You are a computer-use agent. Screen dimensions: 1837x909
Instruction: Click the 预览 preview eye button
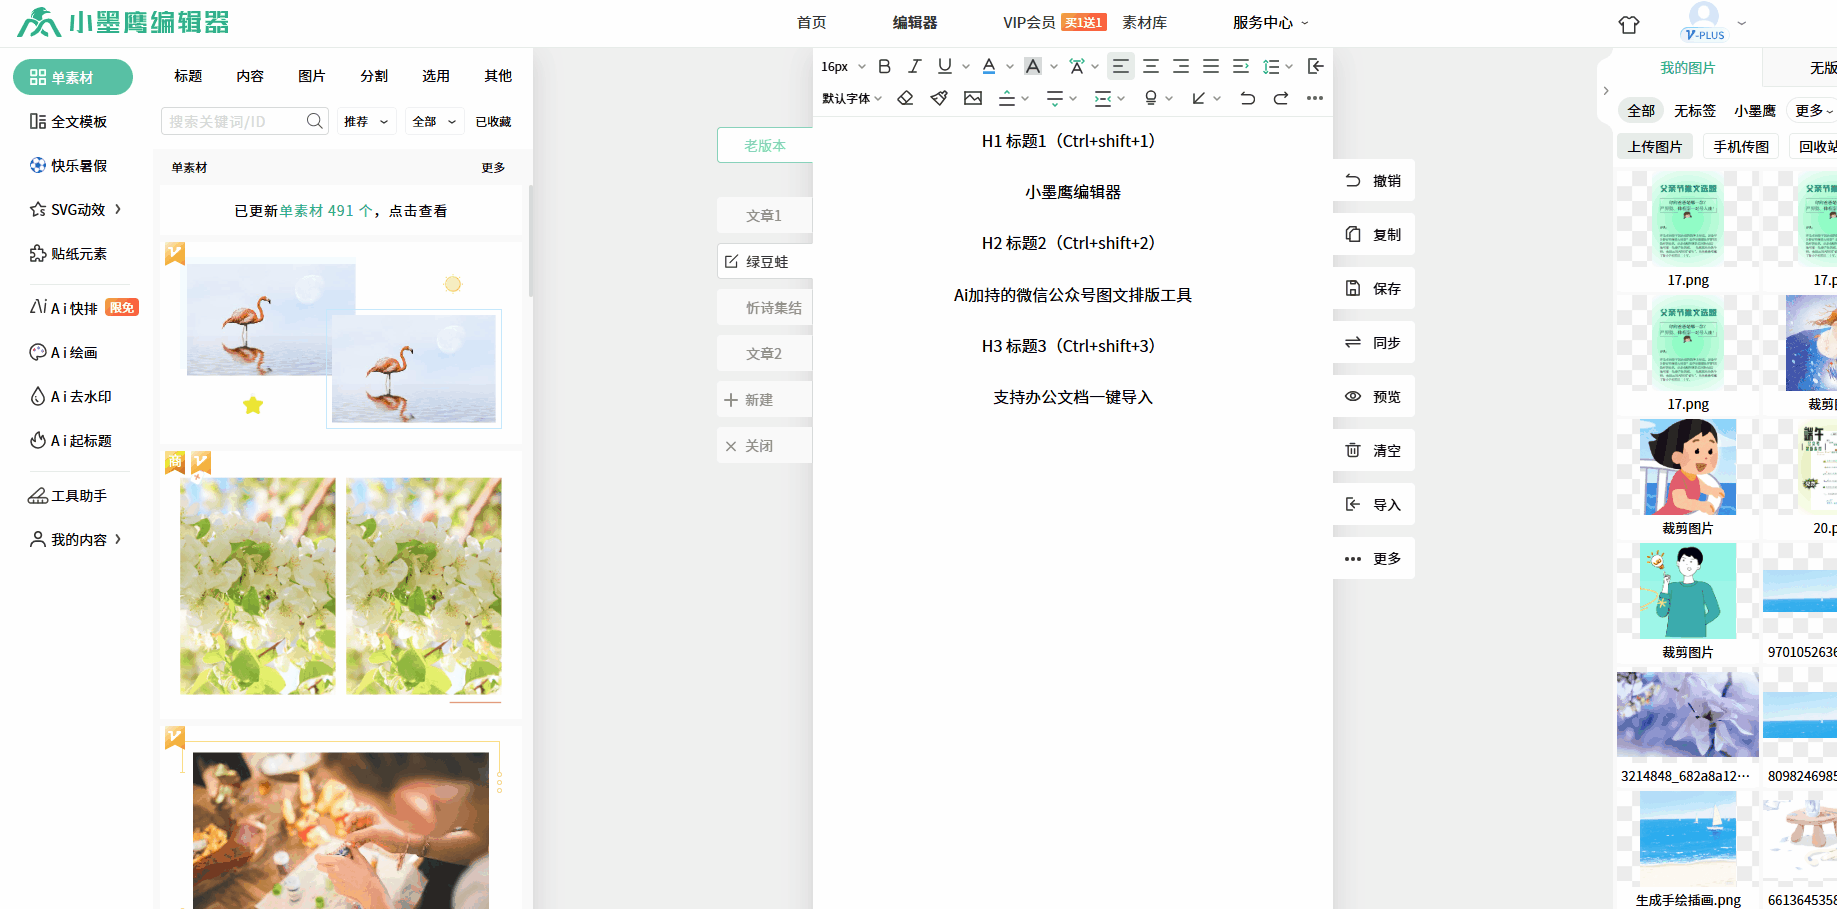pos(1374,396)
